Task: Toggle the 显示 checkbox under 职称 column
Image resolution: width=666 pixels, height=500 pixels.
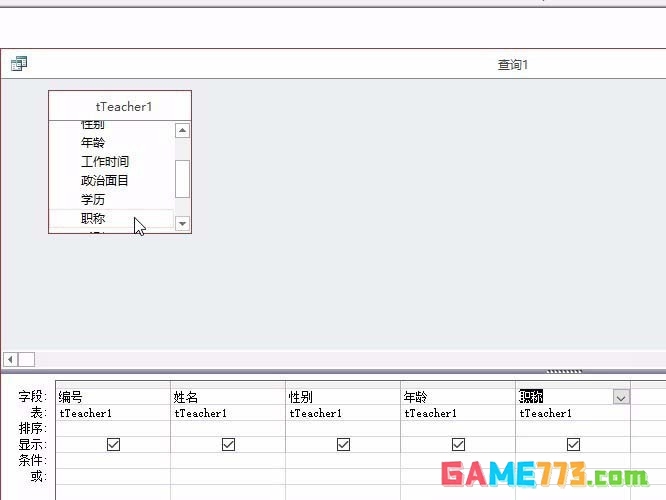Action: (573, 444)
